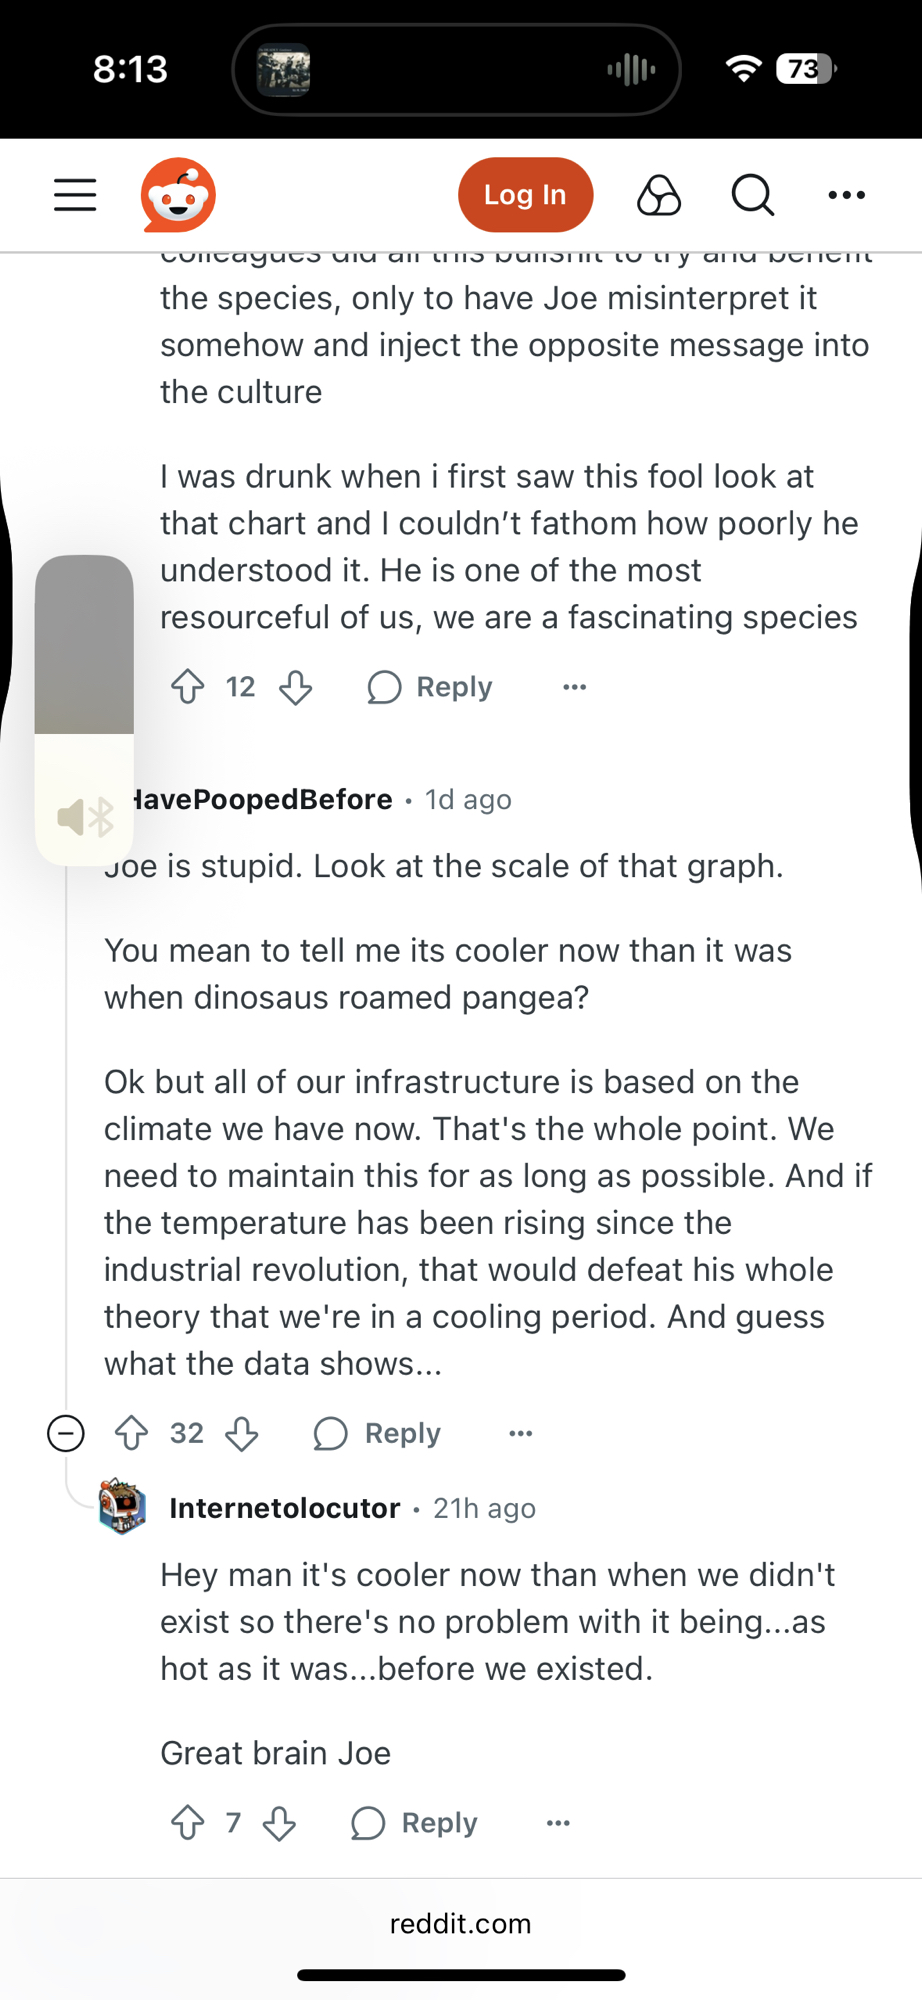Reply to the 32-point comment
922x2000 pixels.
pyautogui.click(x=377, y=1433)
